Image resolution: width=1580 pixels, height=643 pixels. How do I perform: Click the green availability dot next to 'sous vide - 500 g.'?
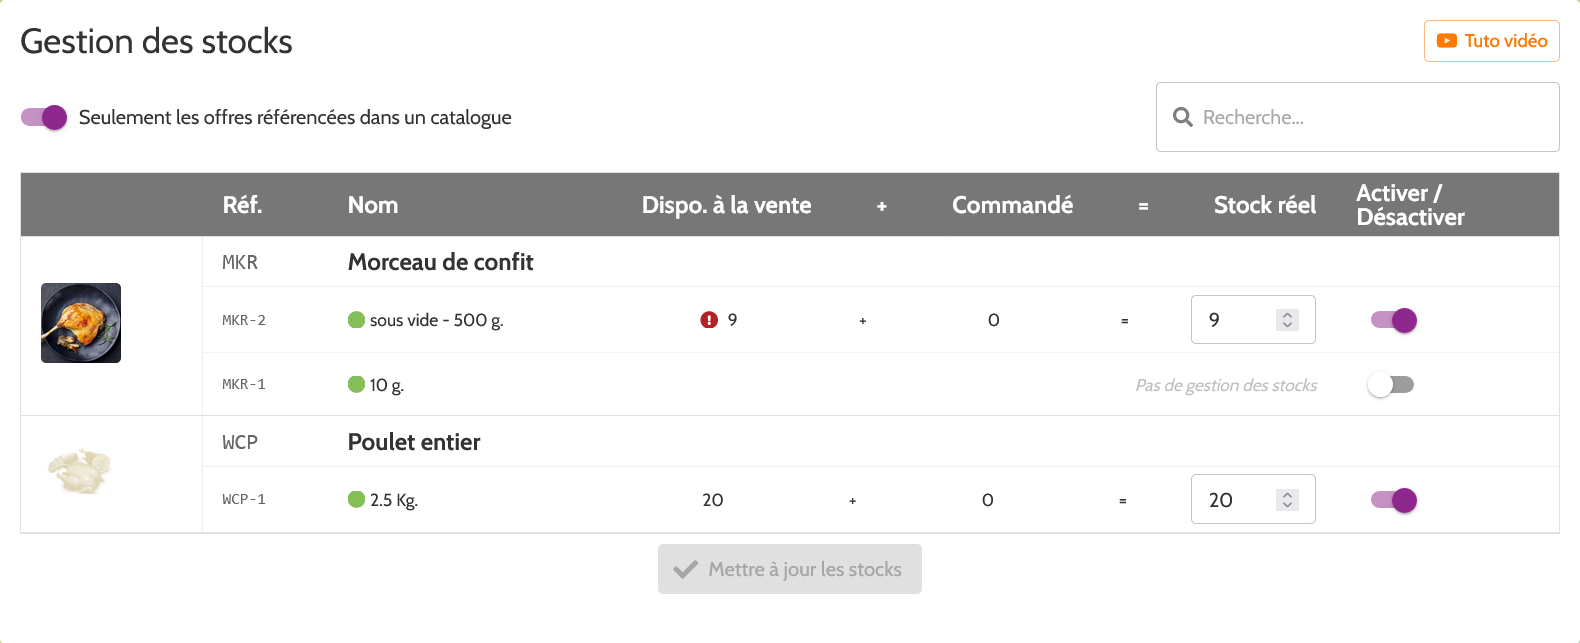(356, 319)
